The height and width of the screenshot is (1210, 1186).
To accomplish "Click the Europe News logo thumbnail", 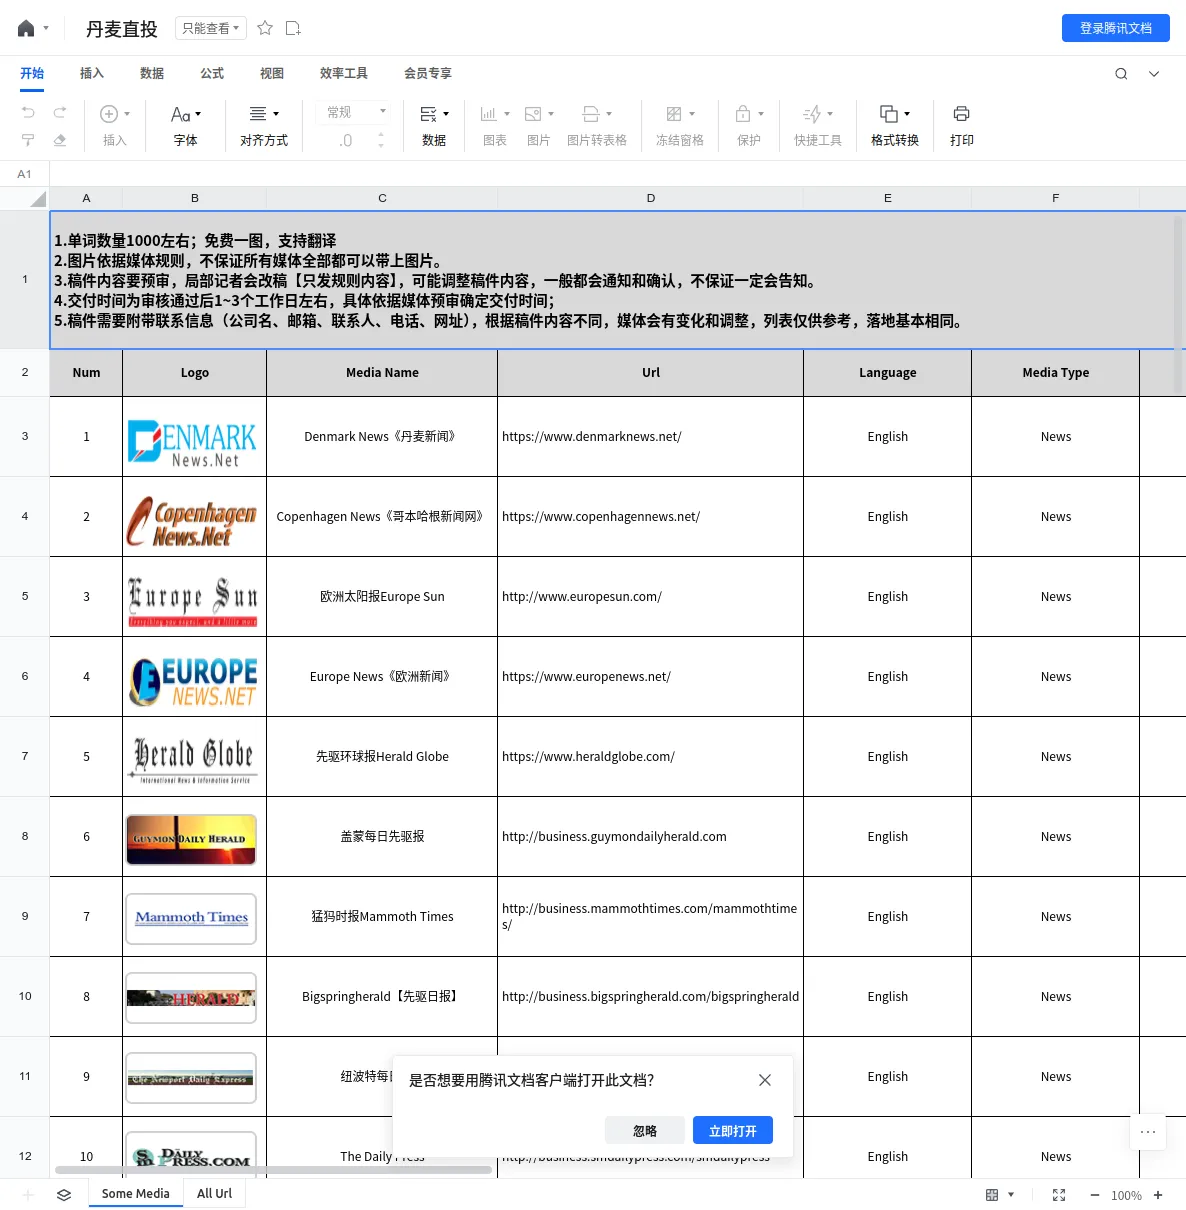I will click(193, 682).
